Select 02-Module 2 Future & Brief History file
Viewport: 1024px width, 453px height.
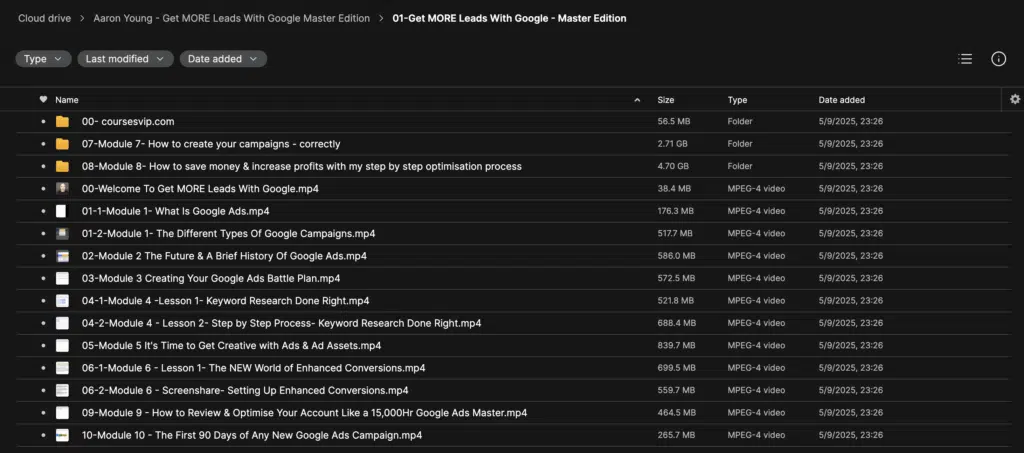point(224,256)
